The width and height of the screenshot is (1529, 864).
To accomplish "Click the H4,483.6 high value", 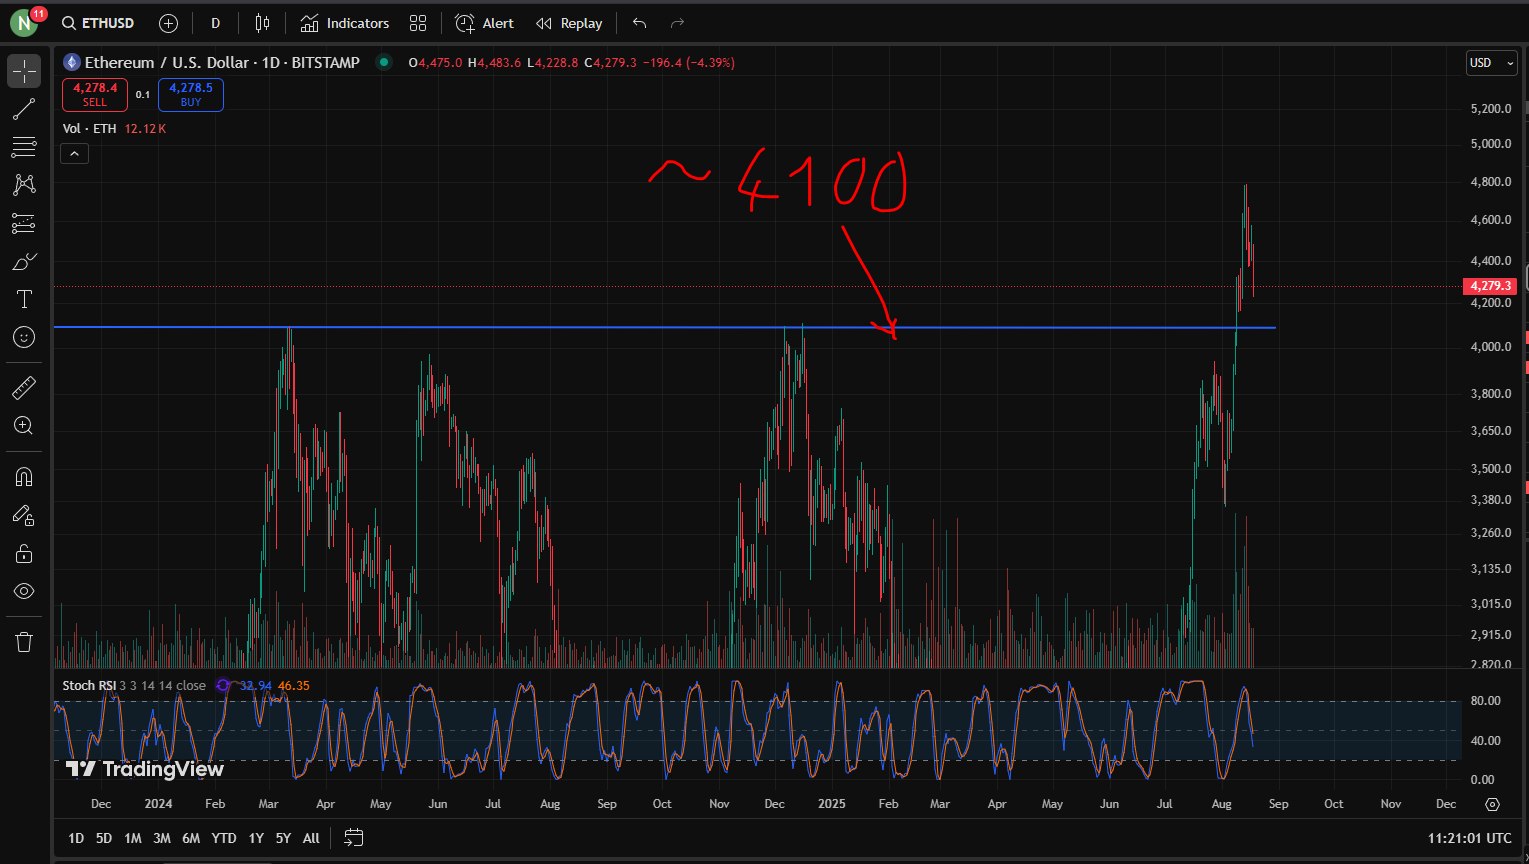I will click(x=494, y=62).
